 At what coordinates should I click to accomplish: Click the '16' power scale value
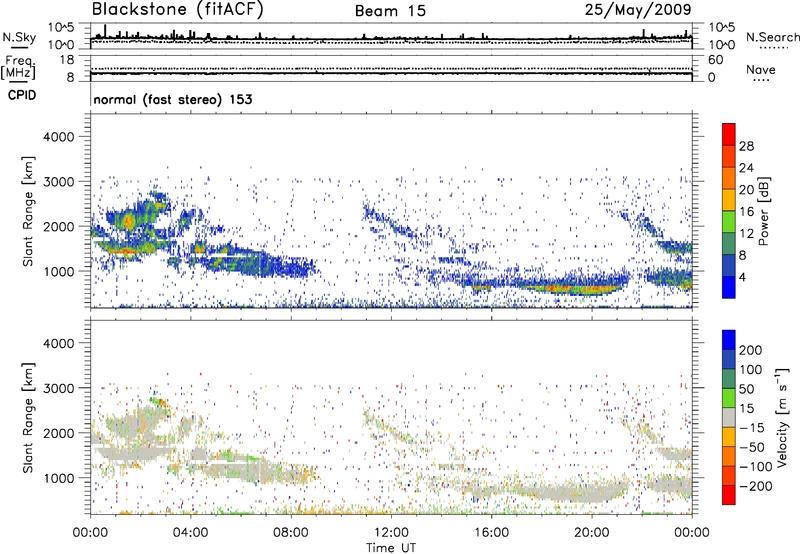click(x=746, y=212)
